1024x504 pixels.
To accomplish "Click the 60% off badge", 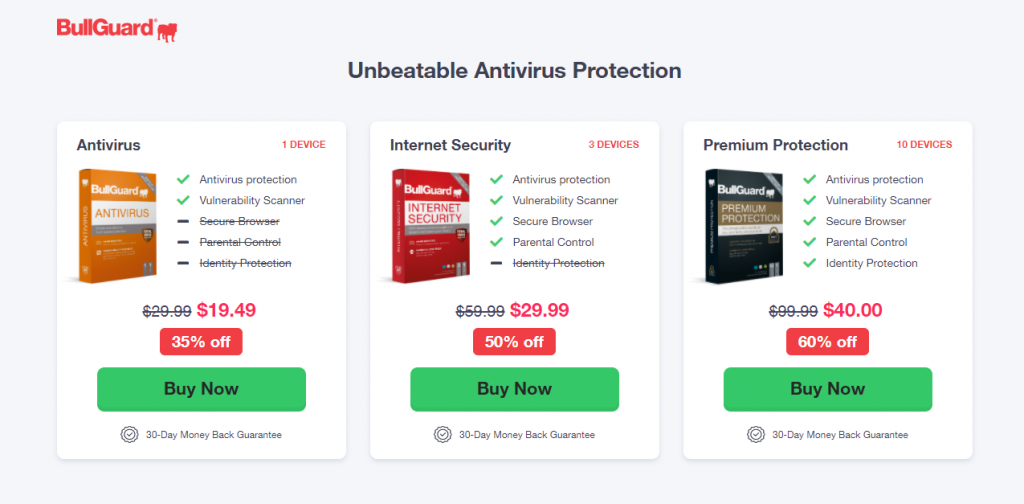I will (827, 341).
